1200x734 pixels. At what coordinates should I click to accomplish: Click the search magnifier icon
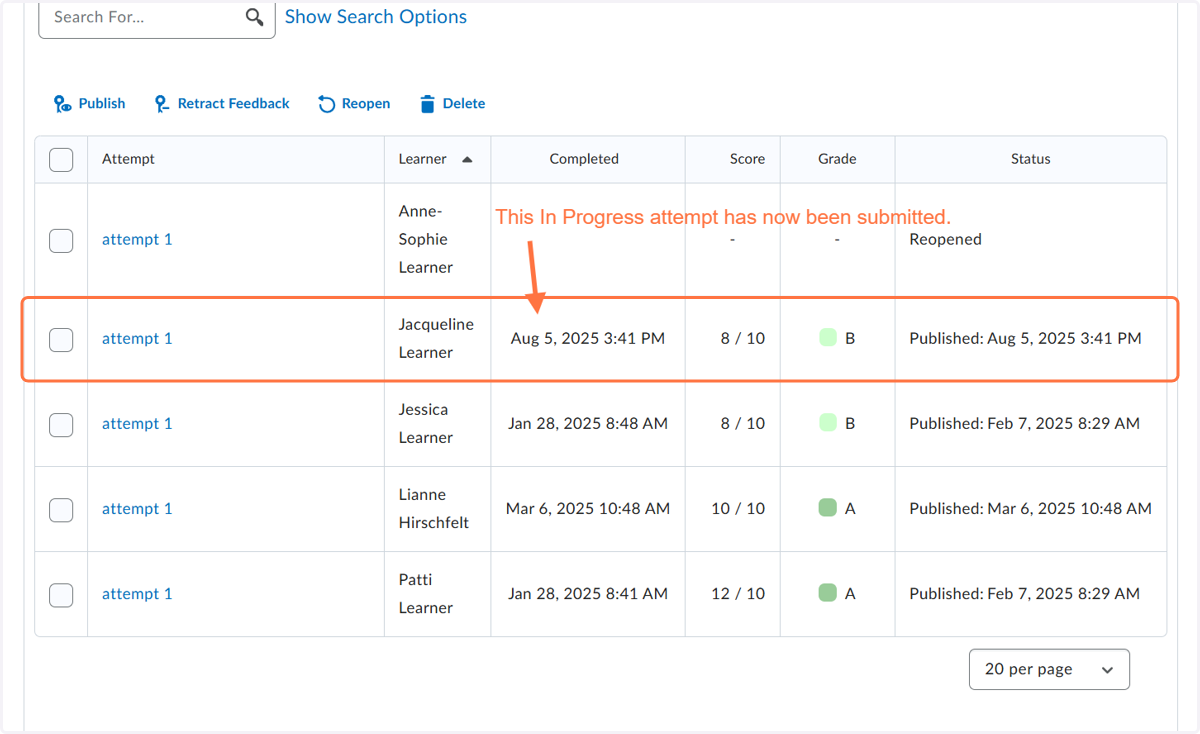point(255,17)
